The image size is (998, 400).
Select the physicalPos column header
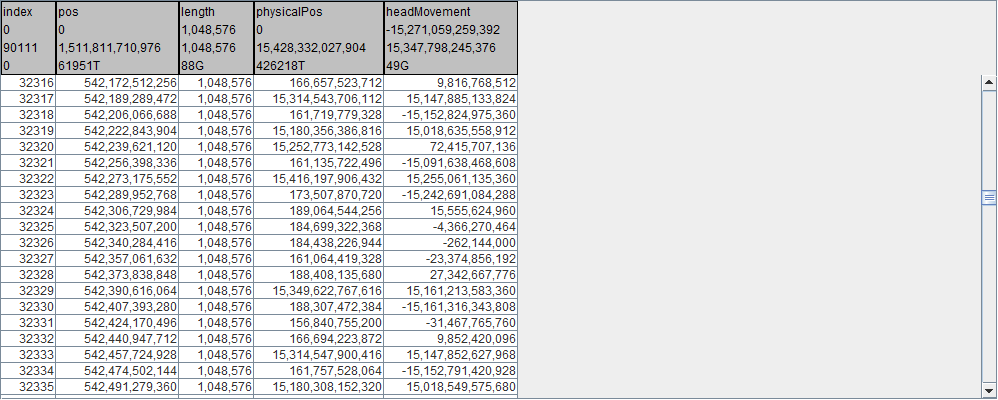tap(318, 12)
